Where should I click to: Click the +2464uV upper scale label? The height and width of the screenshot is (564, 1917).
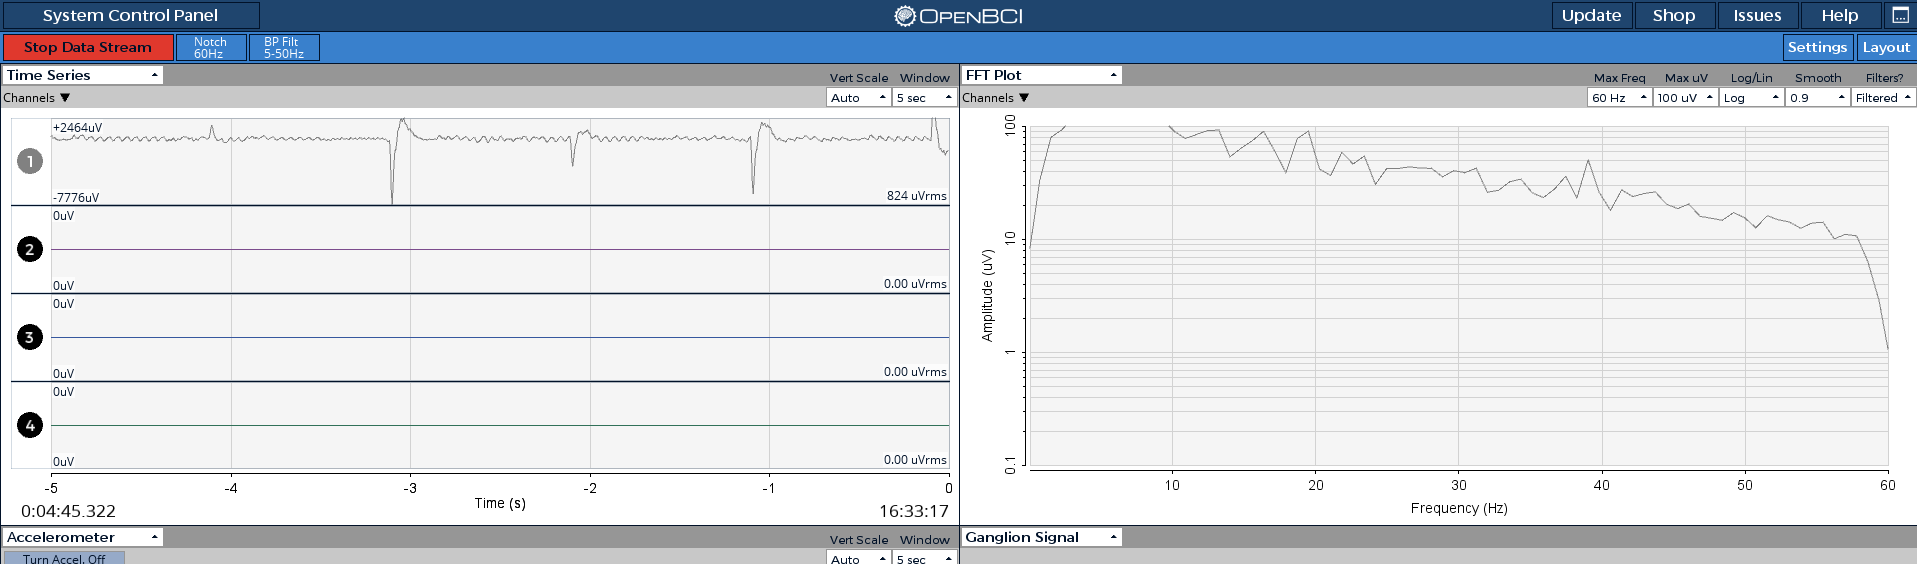pos(78,128)
